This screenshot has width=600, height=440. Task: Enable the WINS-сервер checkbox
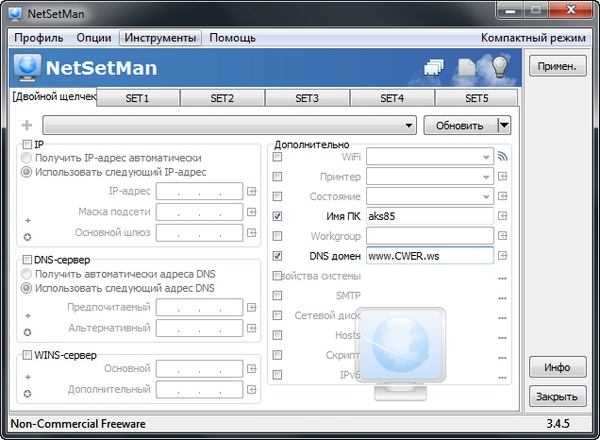point(26,355)
